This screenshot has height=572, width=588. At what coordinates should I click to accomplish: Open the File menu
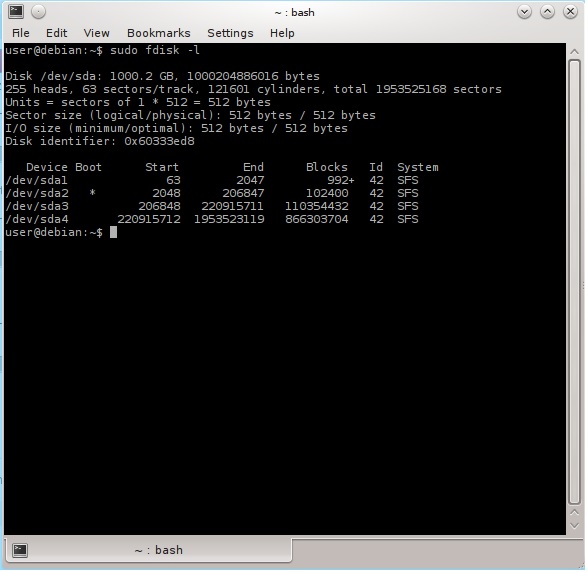[x=21, y=33]
